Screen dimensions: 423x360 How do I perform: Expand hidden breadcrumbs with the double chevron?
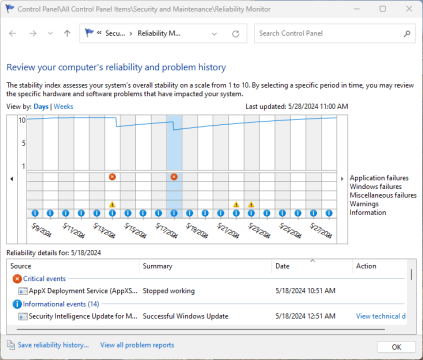click(x=99, y=33)
